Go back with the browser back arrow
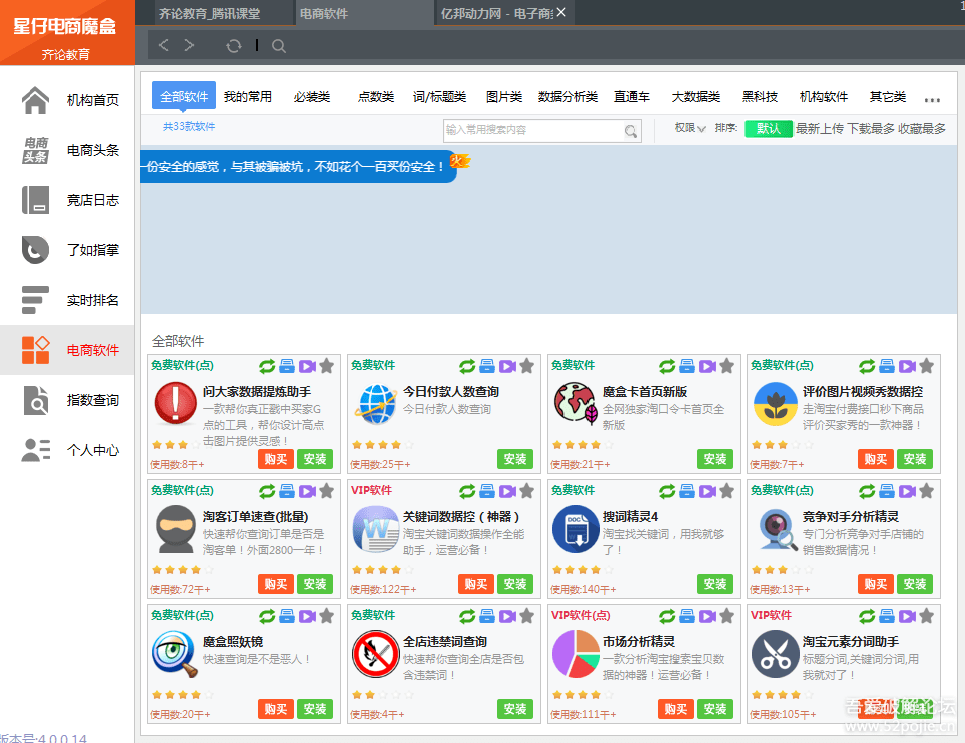 click(x=163, y=45)
